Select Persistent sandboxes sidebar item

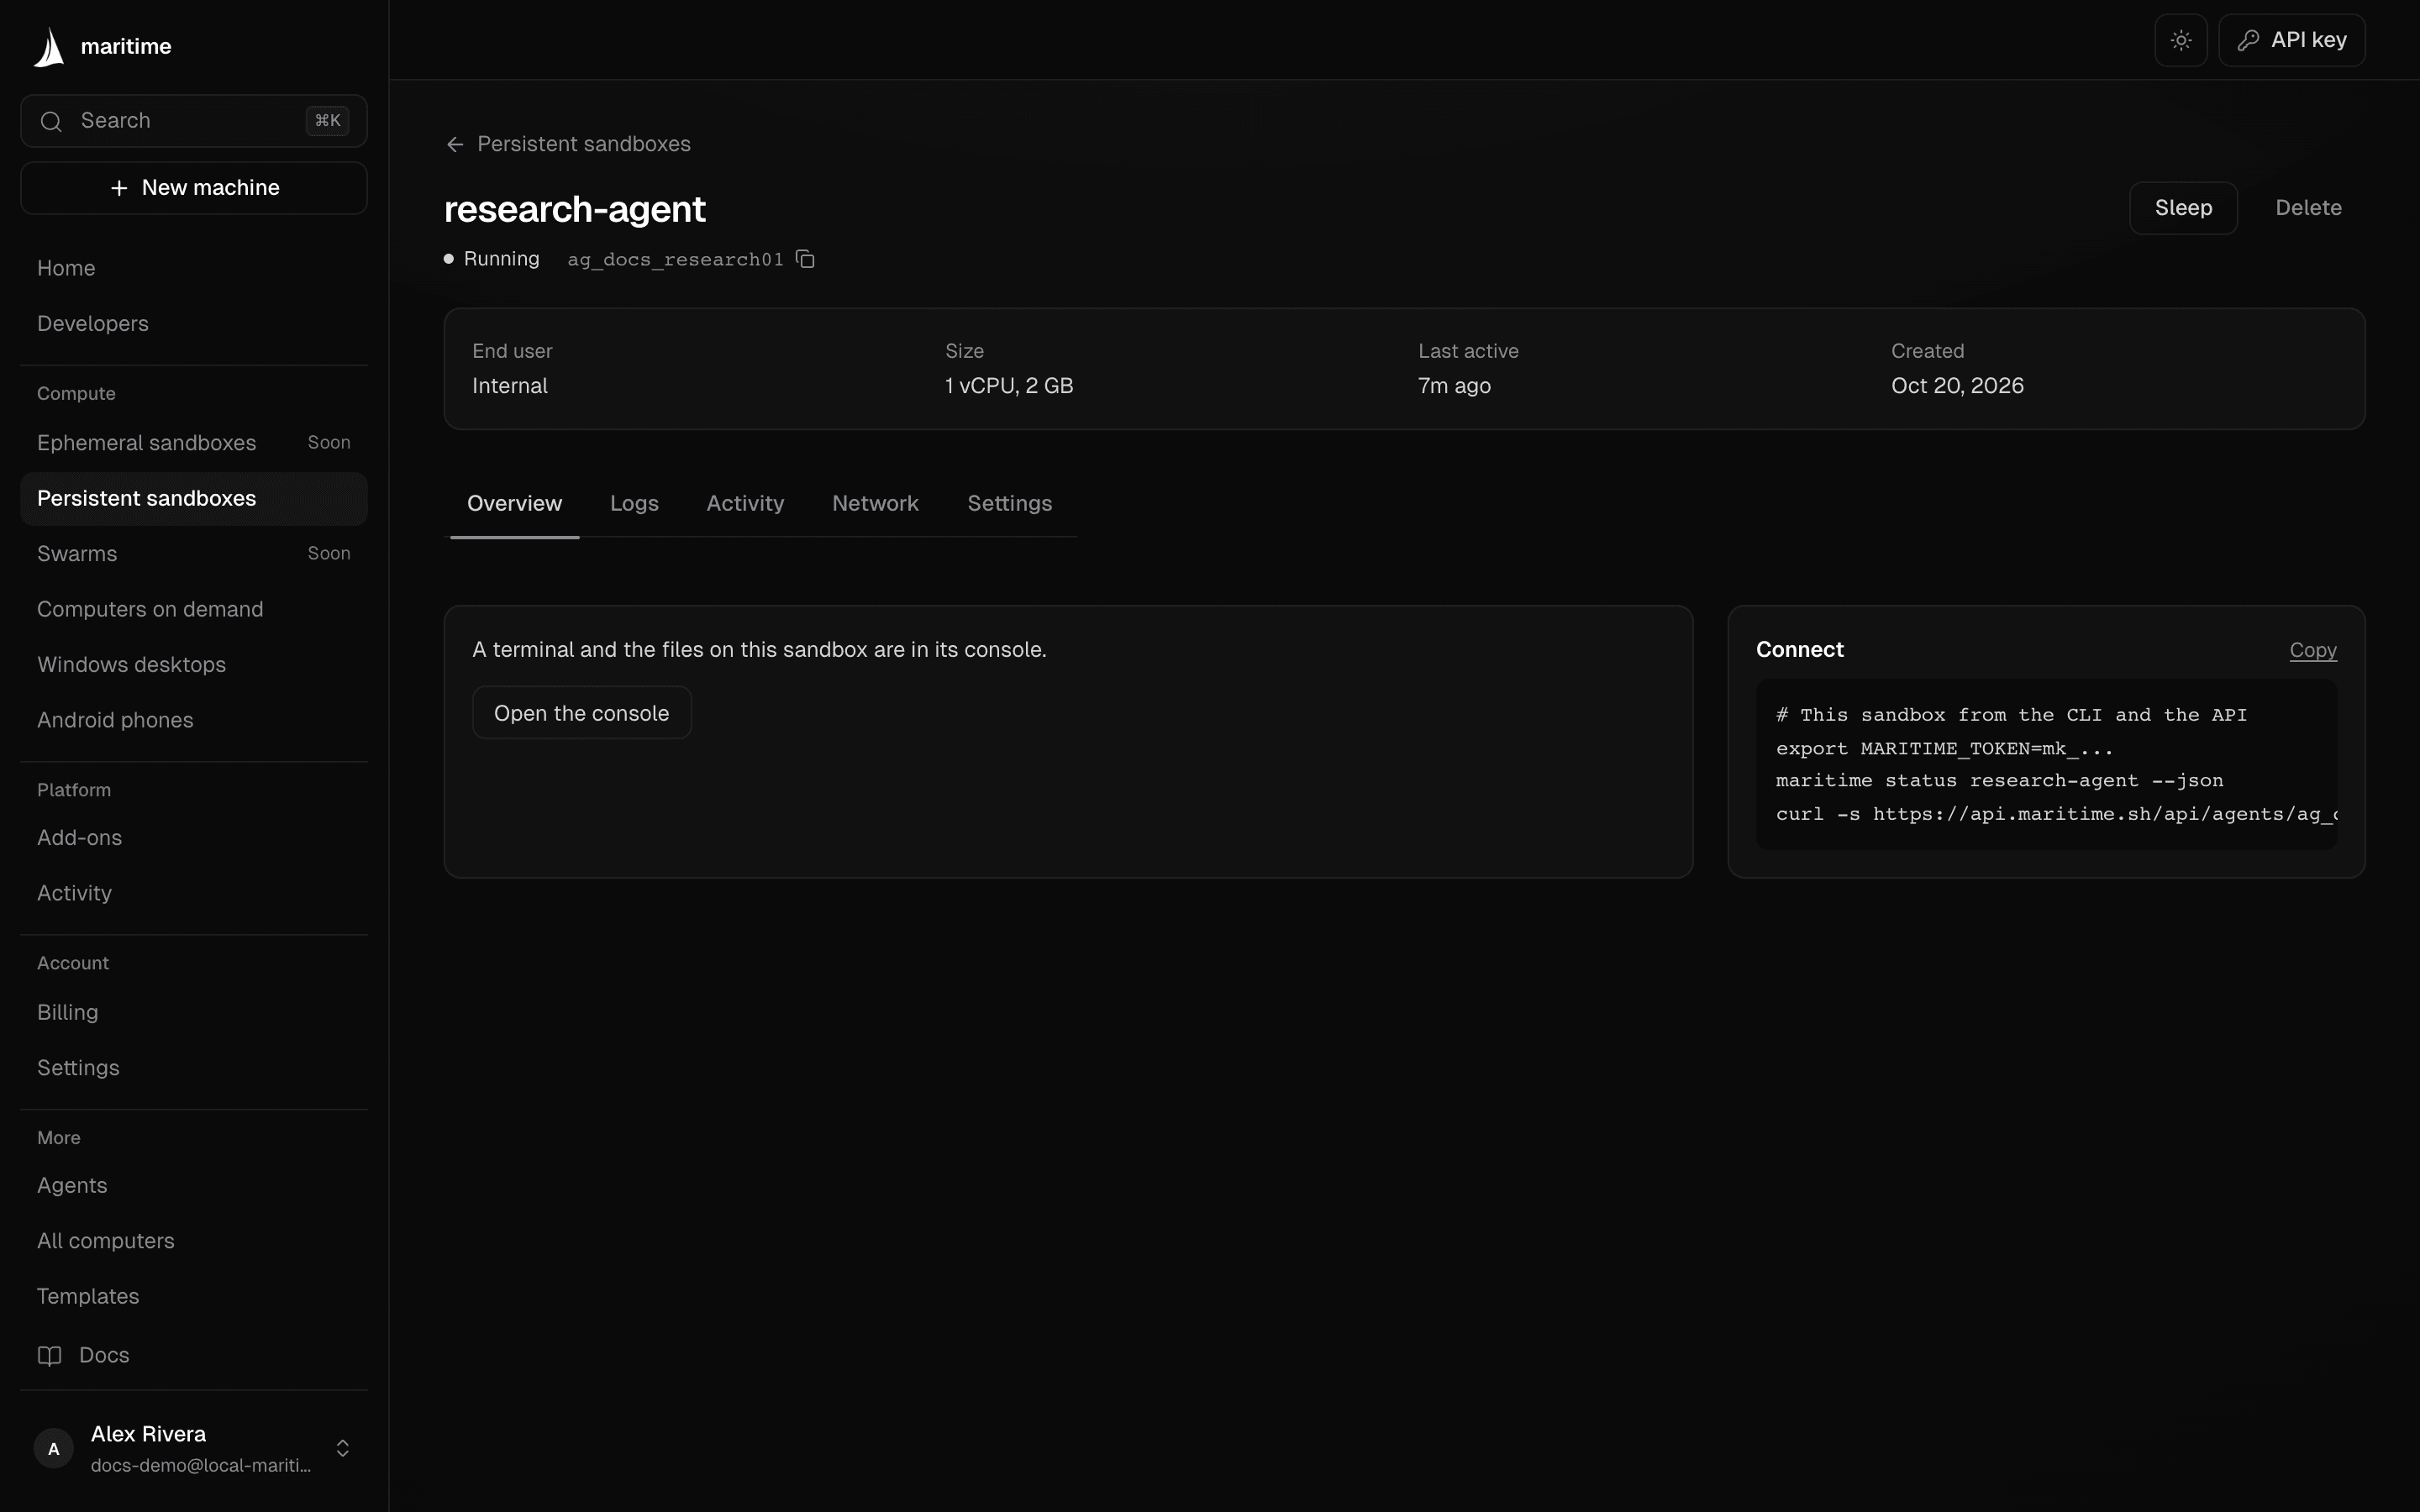[194, 498]
